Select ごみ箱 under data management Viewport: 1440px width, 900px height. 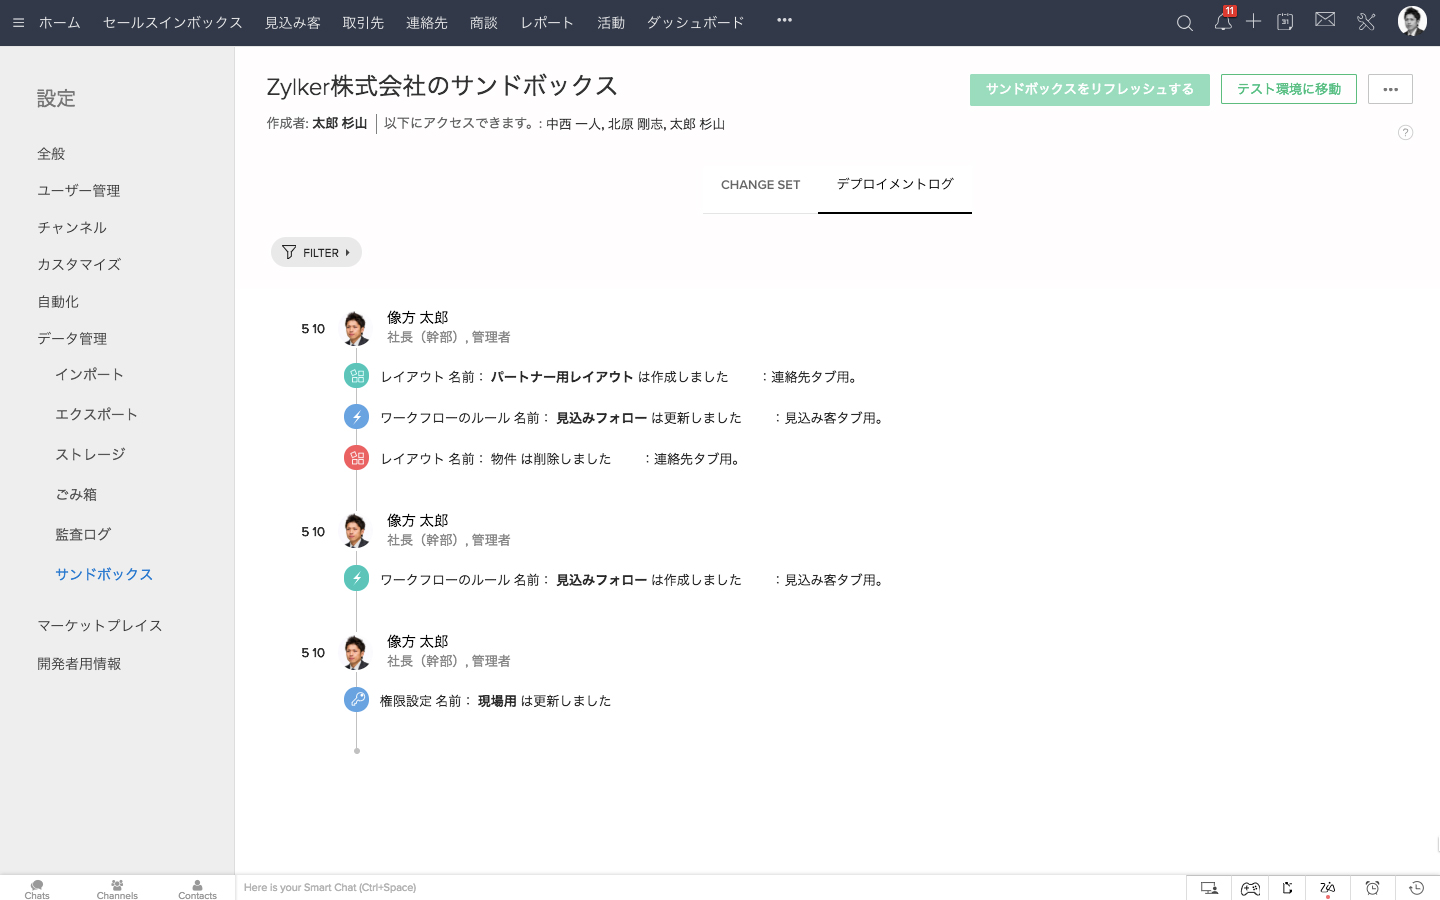click(76, 494)
